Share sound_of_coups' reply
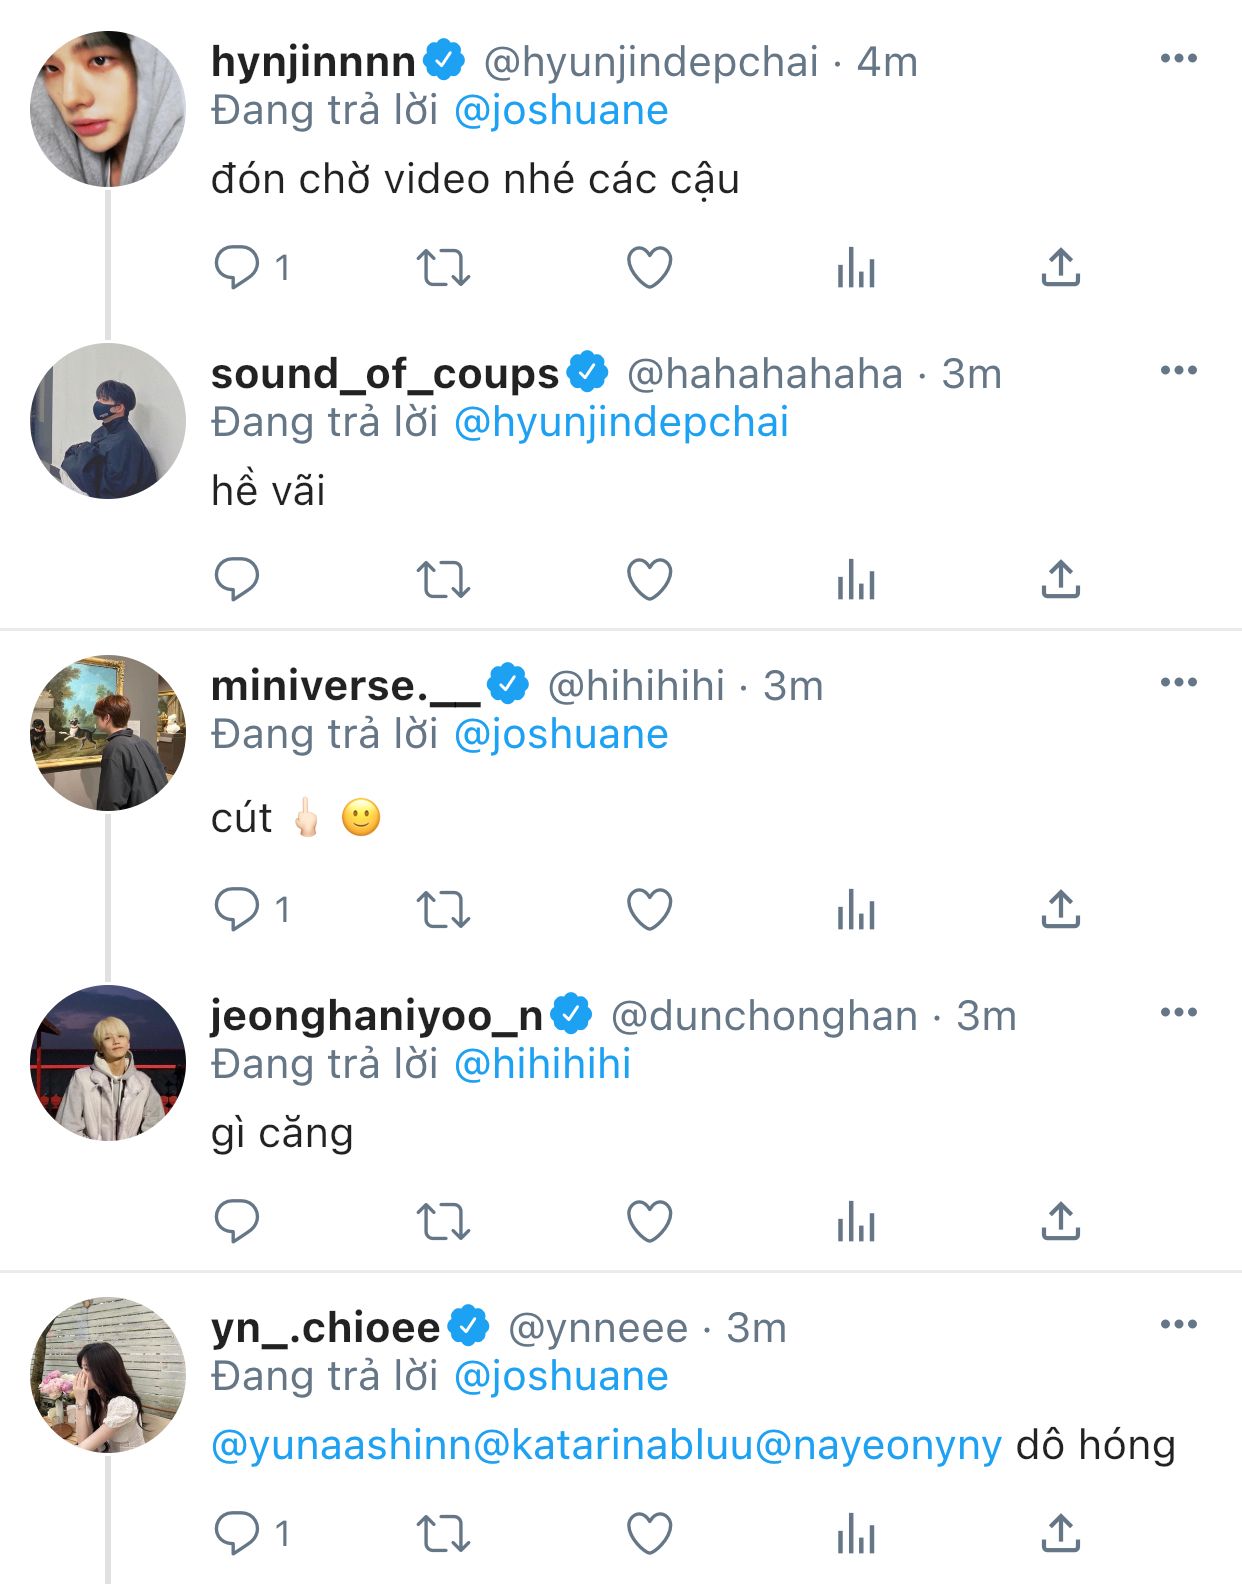This screenshot has width=1242, height=1584. [x=1061, y=580]
